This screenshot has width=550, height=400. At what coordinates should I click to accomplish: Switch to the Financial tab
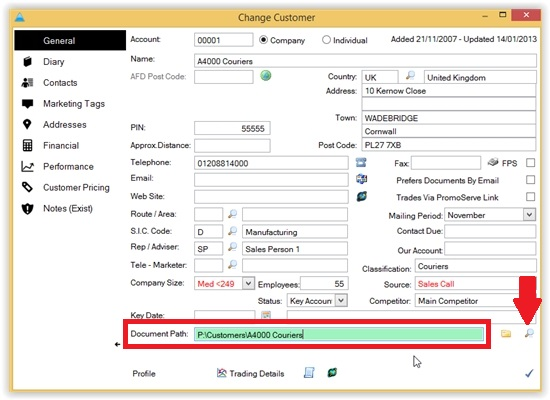coord(61,146)
